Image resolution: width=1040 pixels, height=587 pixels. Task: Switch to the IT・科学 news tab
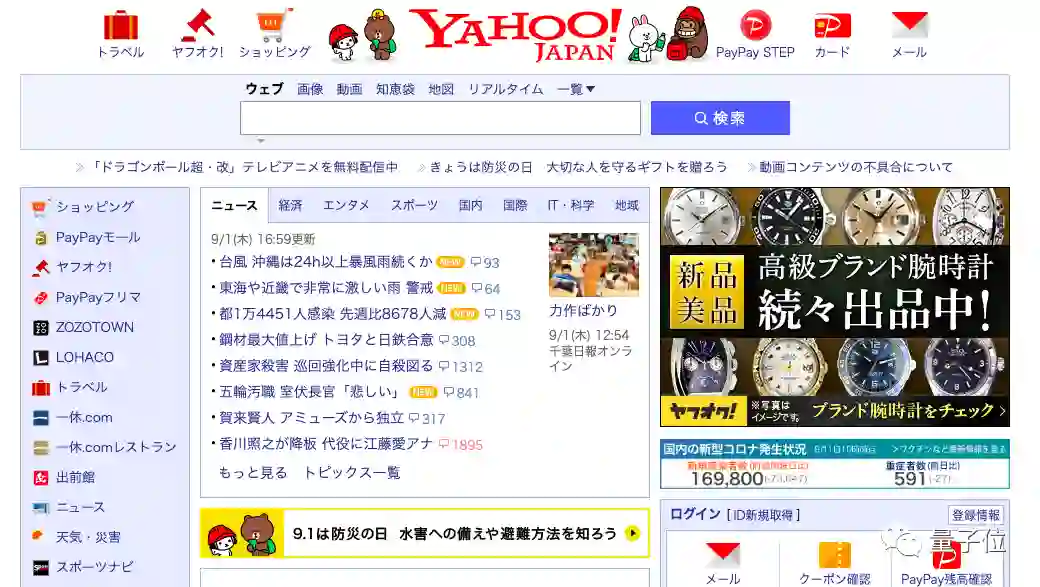pos(570,206)
